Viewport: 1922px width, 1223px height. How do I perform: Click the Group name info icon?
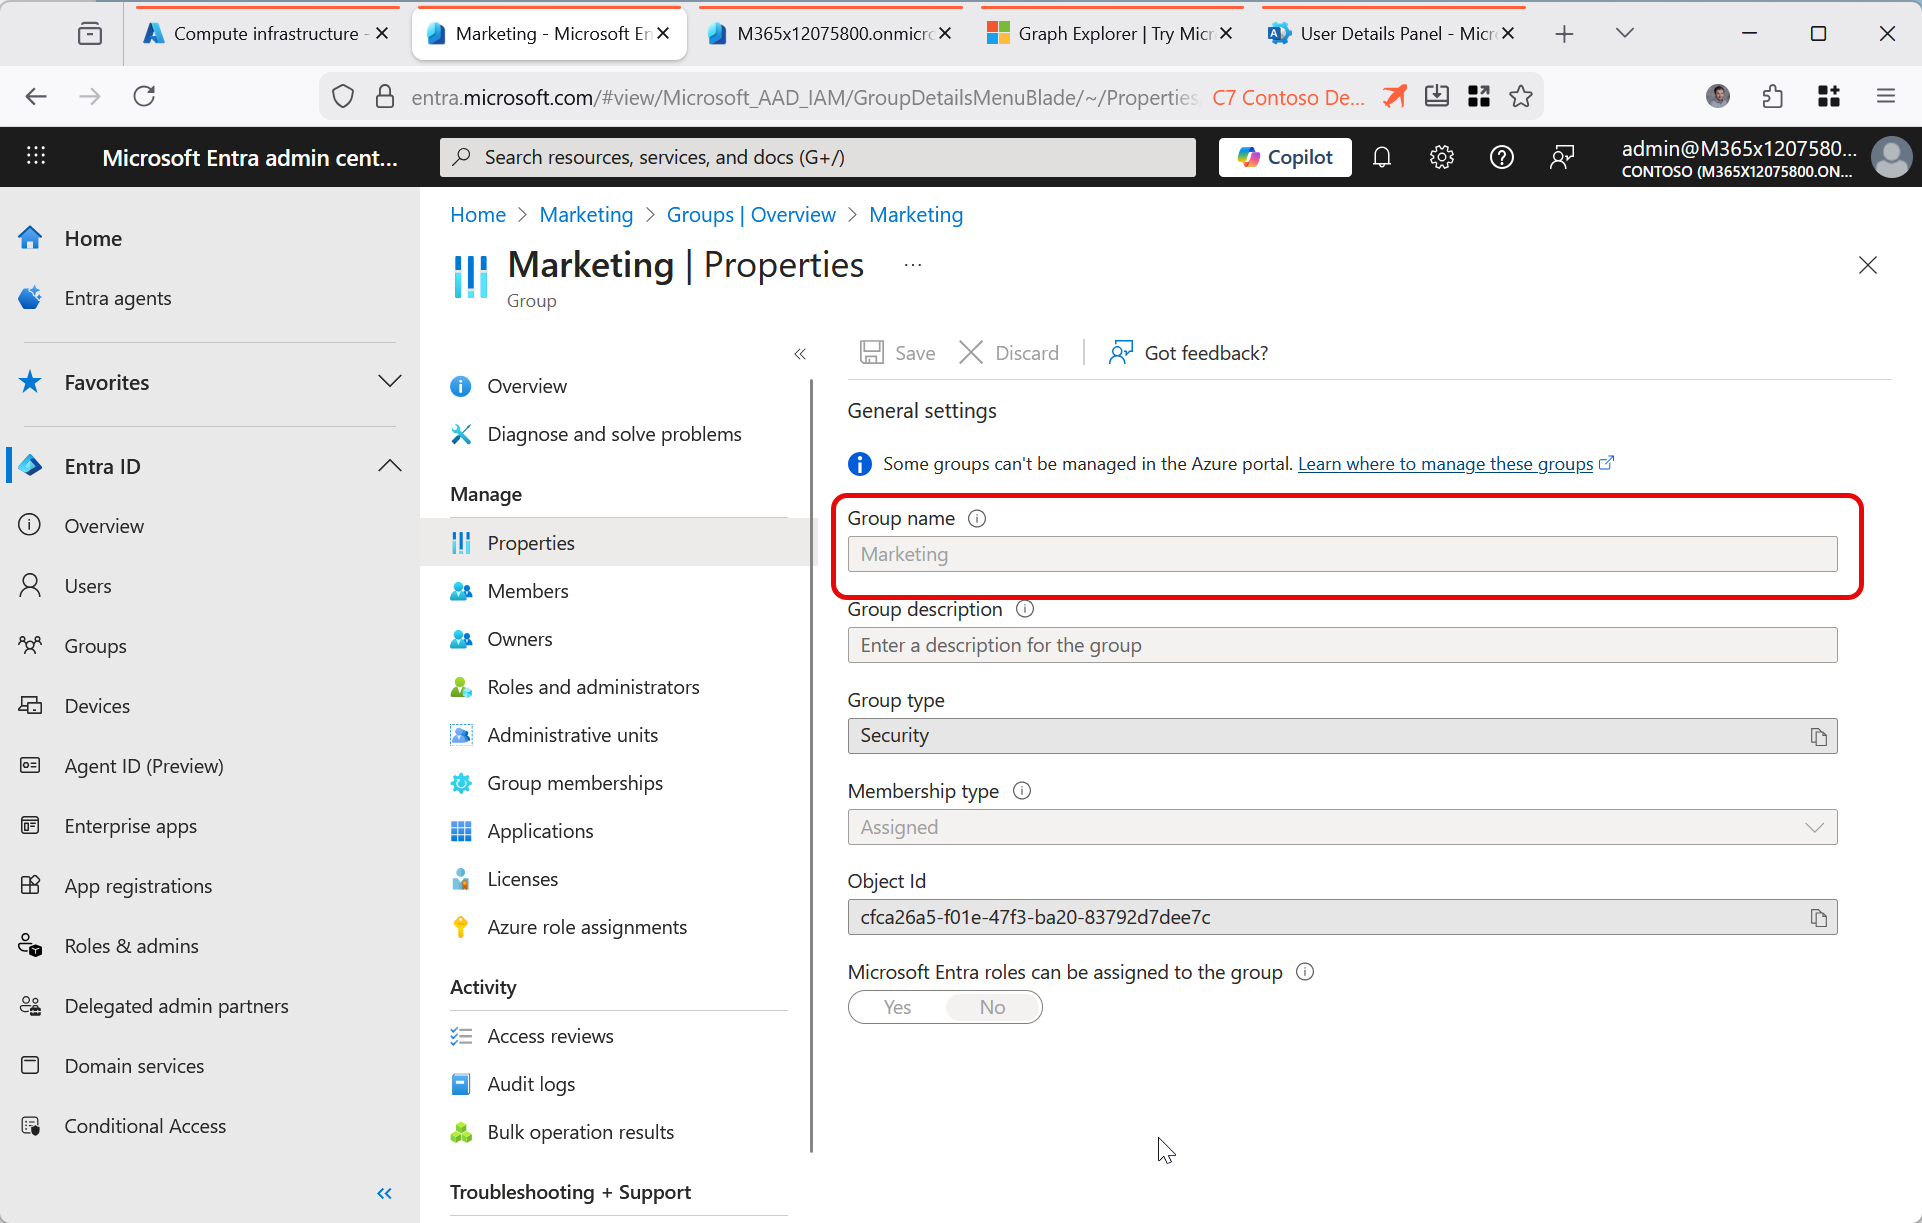tap(977, 519)
